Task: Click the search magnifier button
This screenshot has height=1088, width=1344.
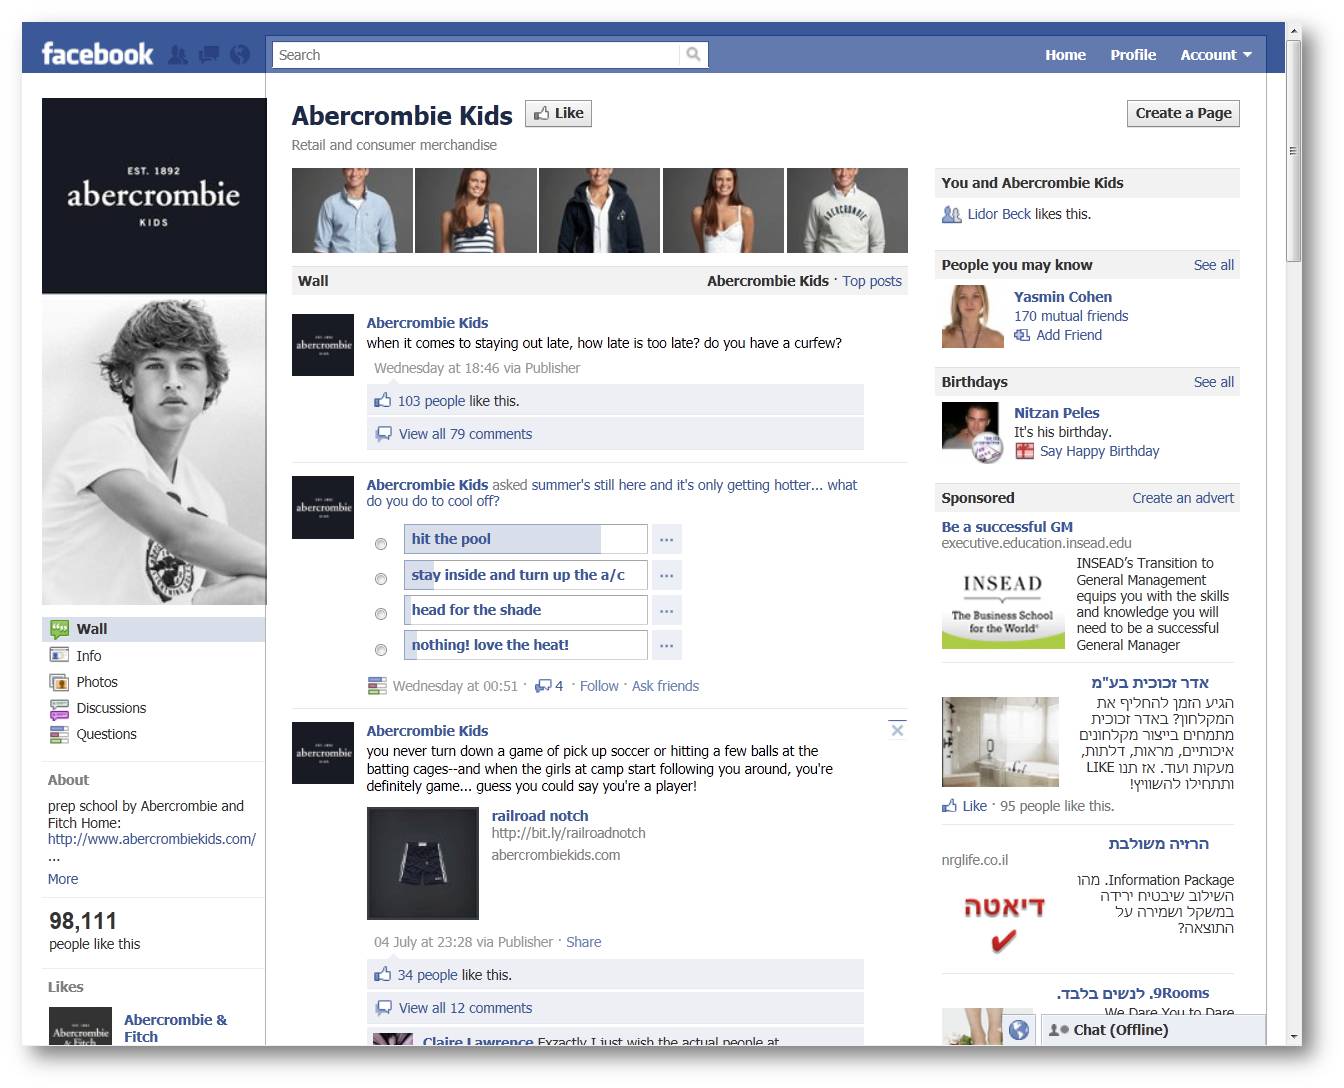Action: (693, 55)
